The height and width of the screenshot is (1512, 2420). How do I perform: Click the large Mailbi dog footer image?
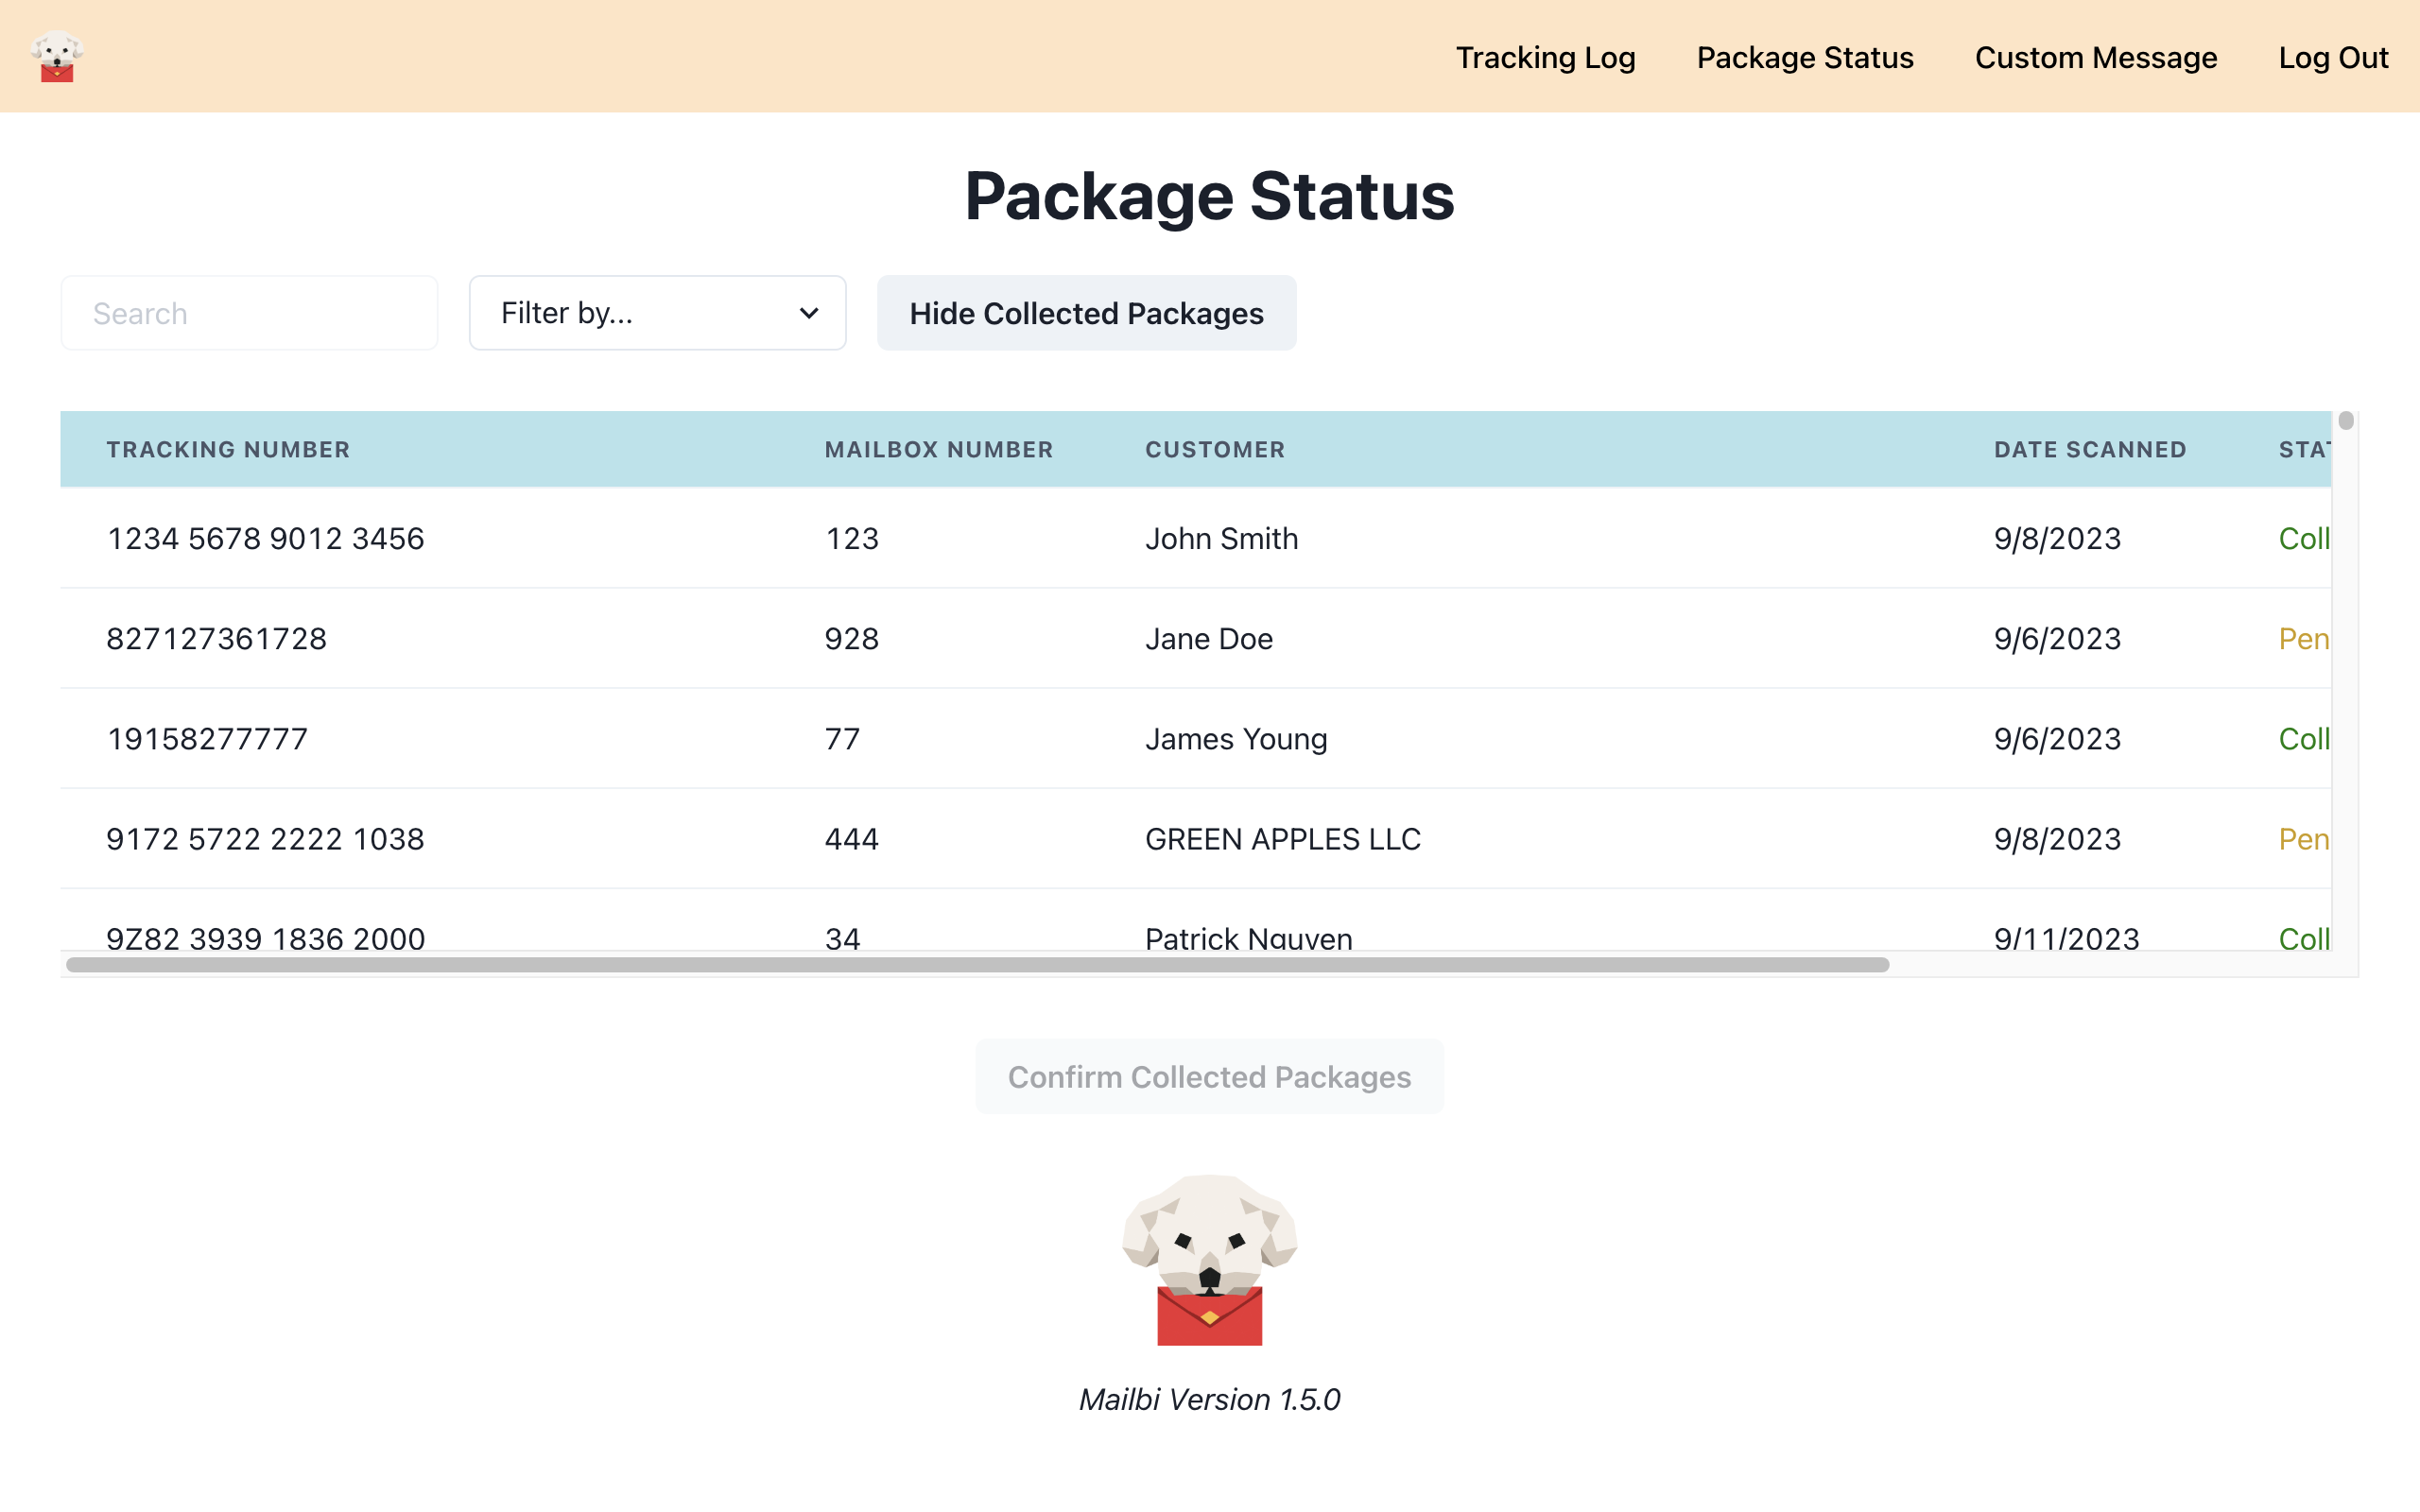pos(1209,1259)
